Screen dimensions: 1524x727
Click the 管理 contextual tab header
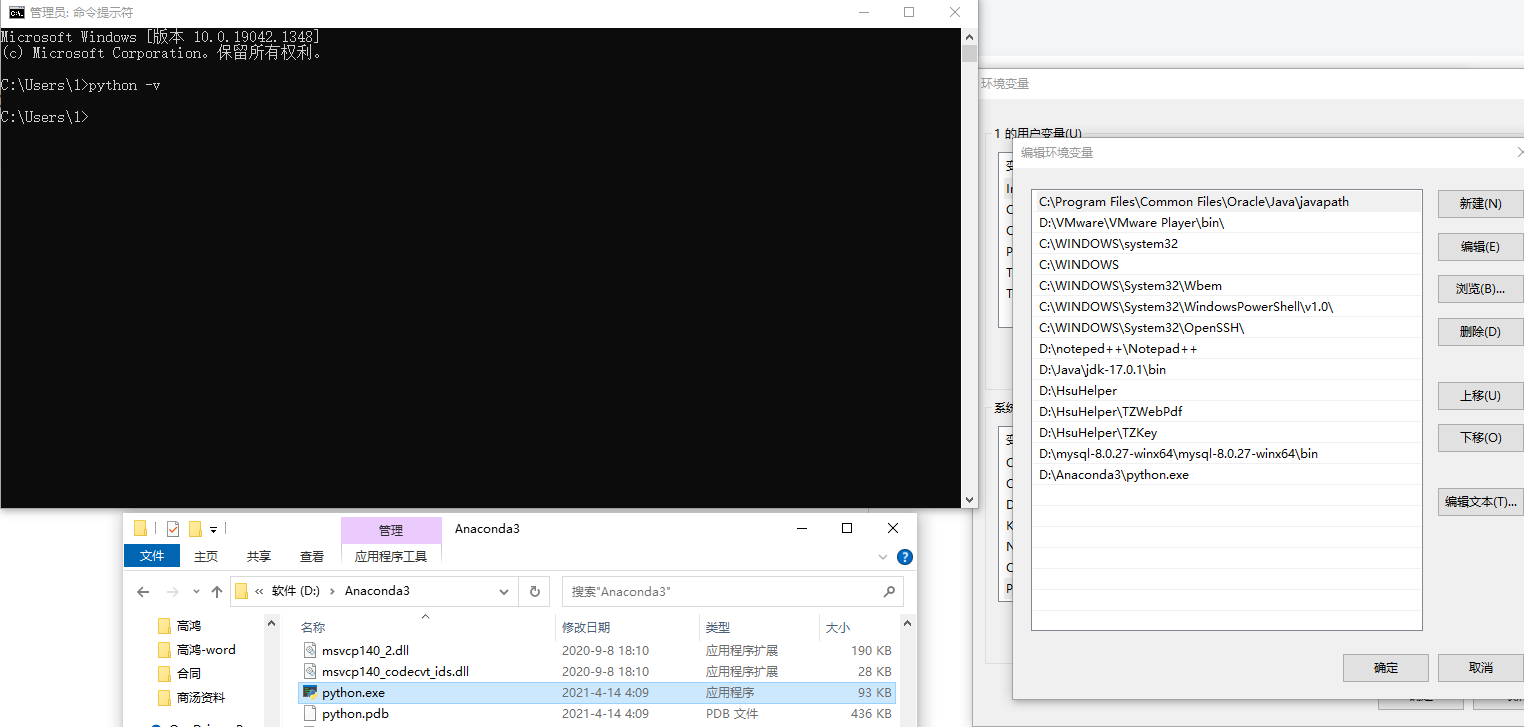click(x=391, y=530)
